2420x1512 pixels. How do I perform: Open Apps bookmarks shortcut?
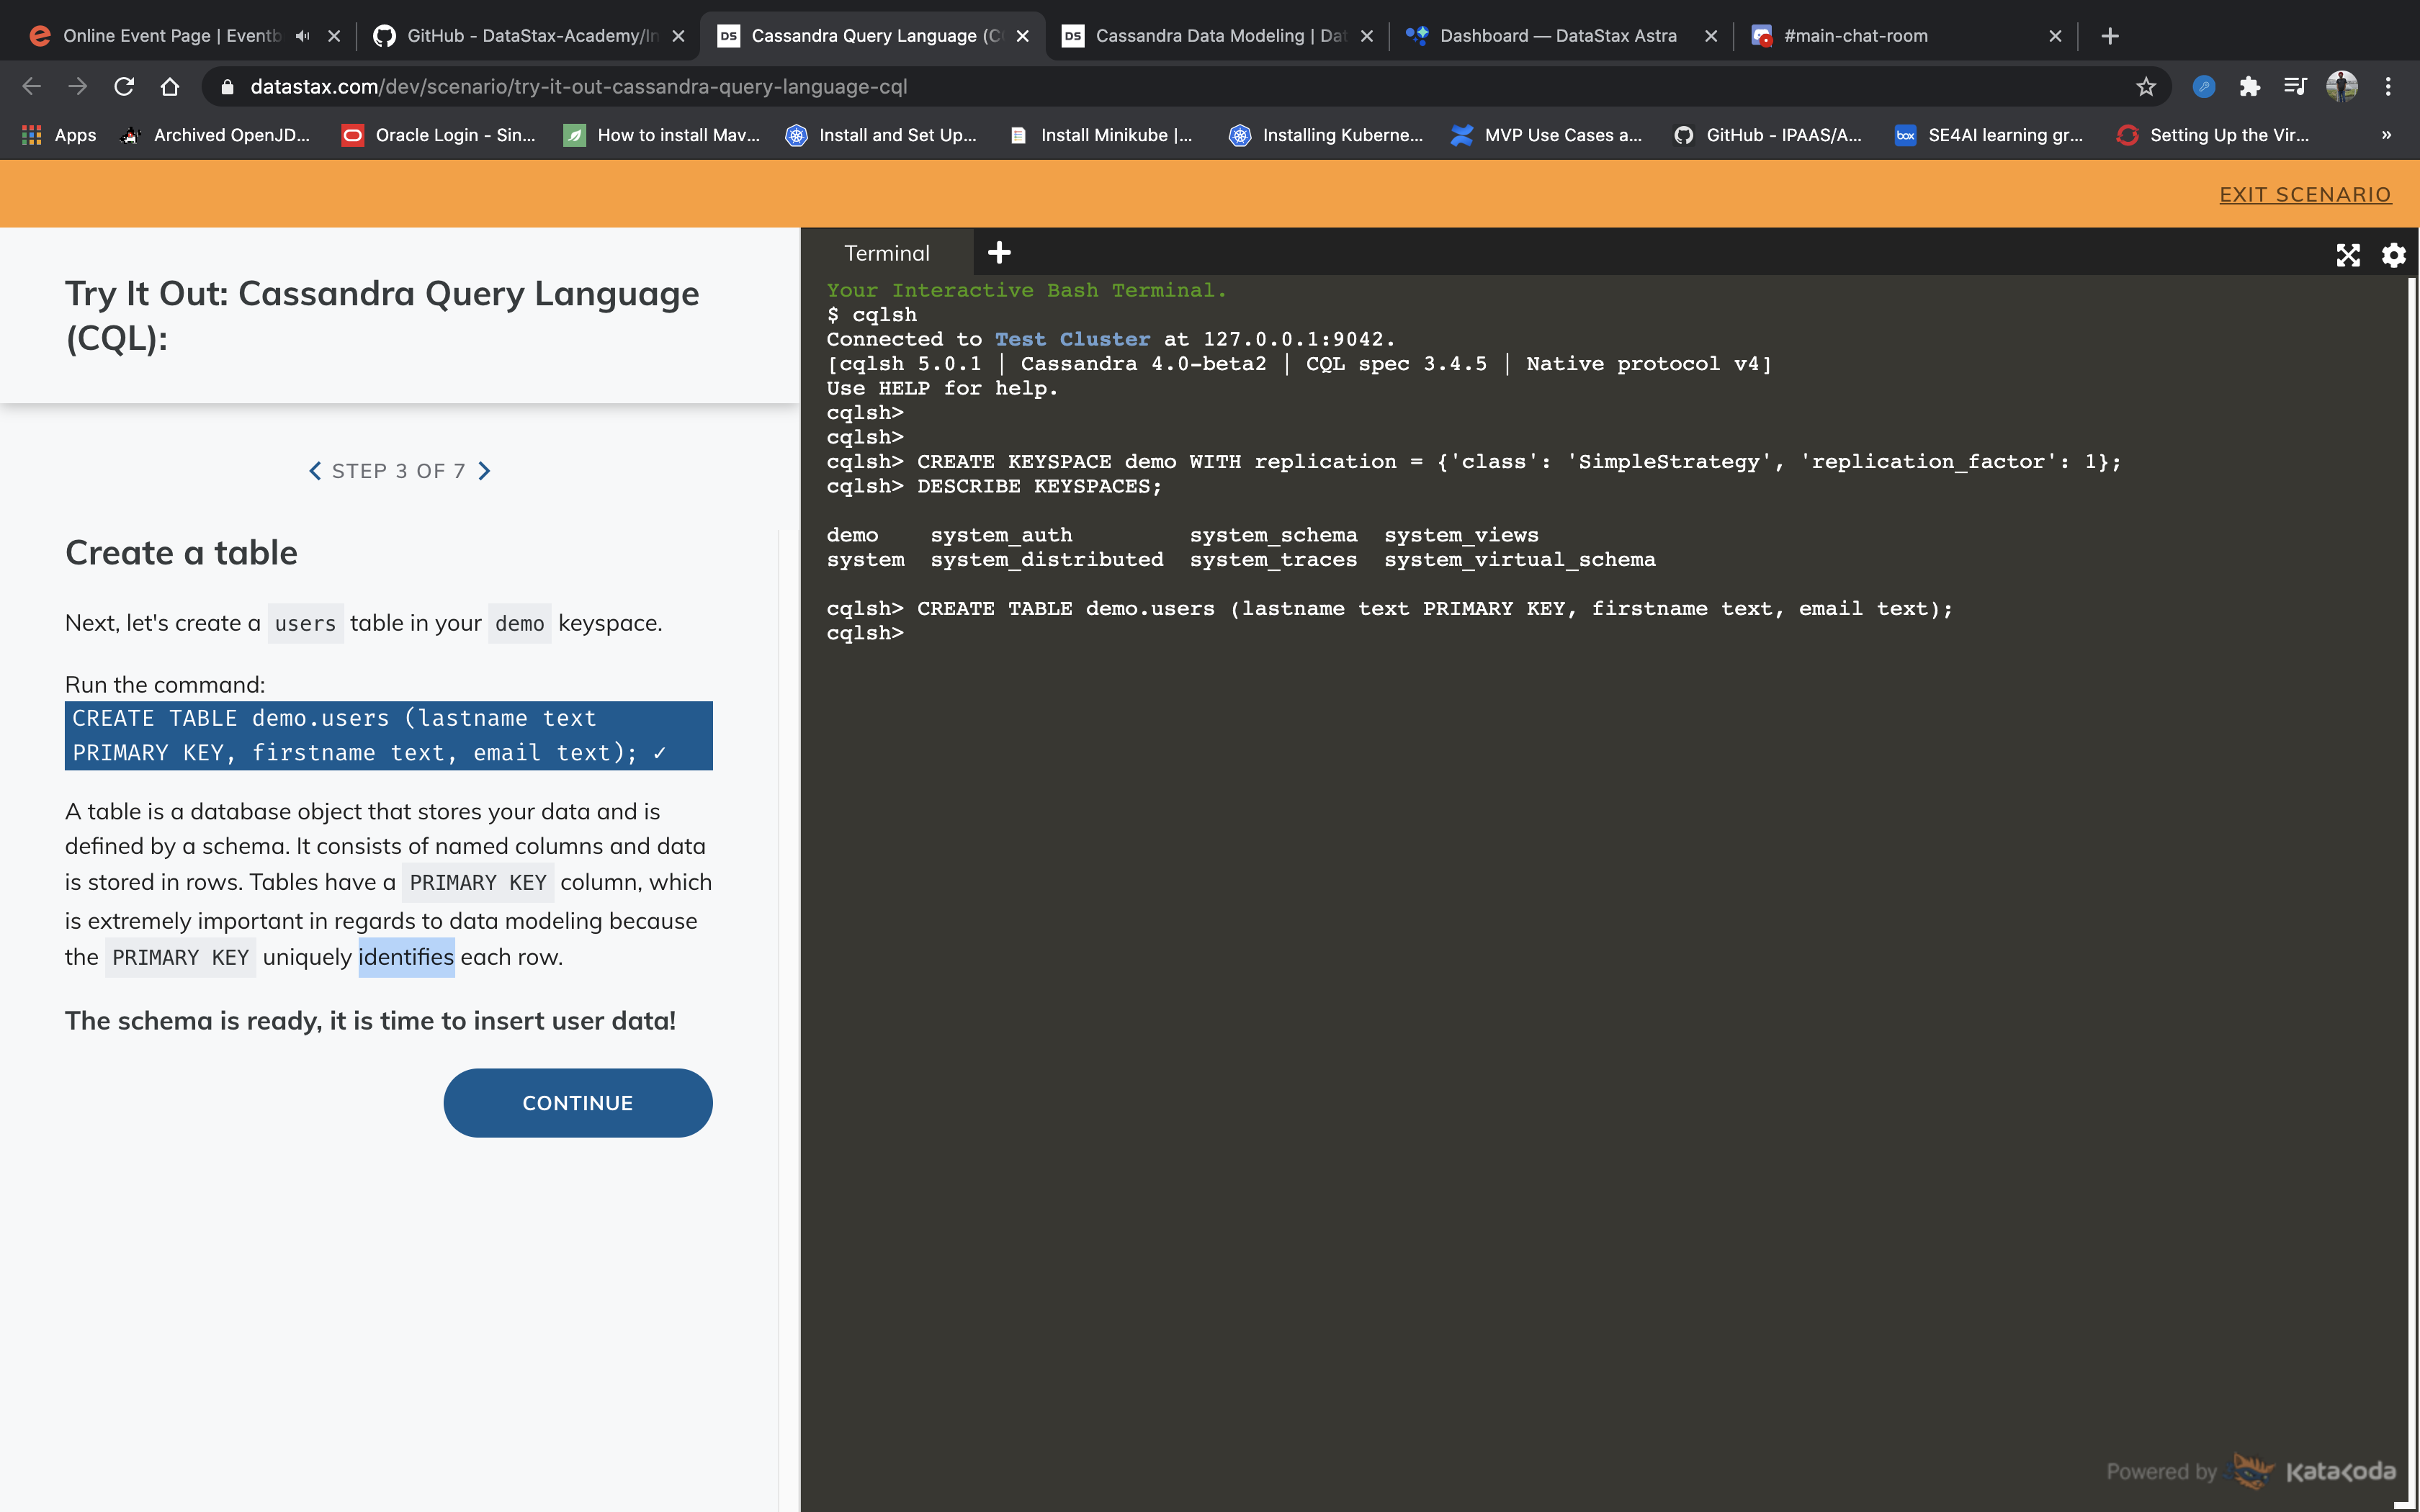[59, 135]
